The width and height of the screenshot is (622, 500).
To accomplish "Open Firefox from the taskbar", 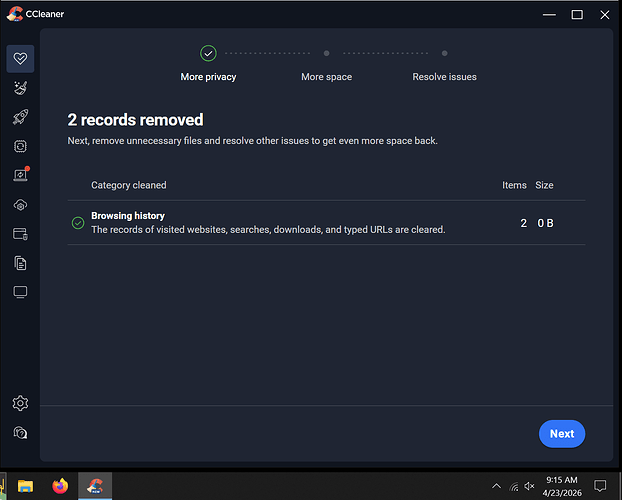I will (x=60, y=486).
